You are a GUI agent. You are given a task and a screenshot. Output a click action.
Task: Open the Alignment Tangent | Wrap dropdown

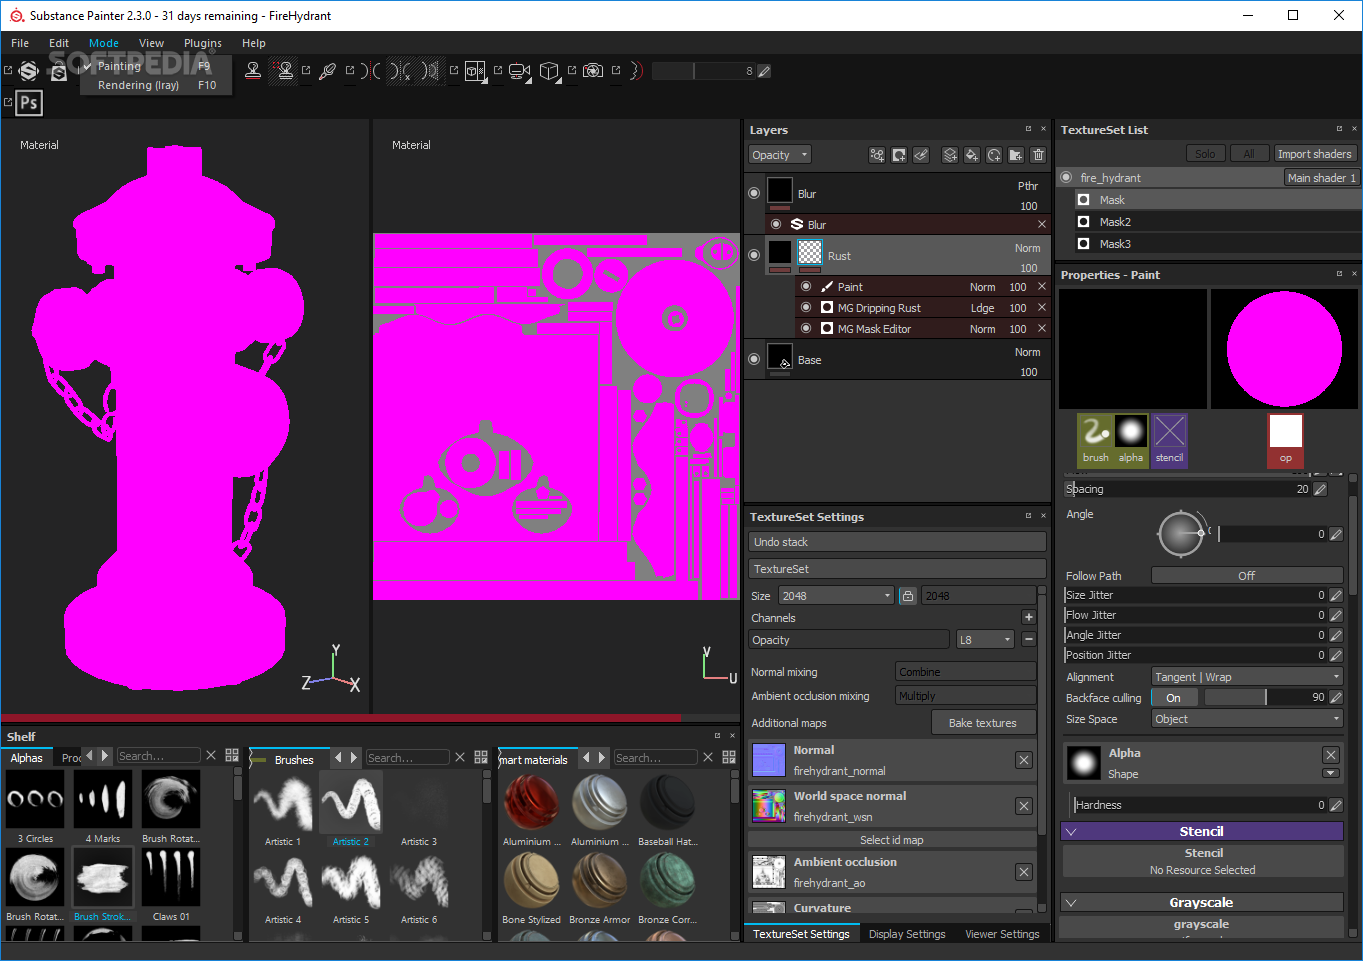click(1247, 677)
